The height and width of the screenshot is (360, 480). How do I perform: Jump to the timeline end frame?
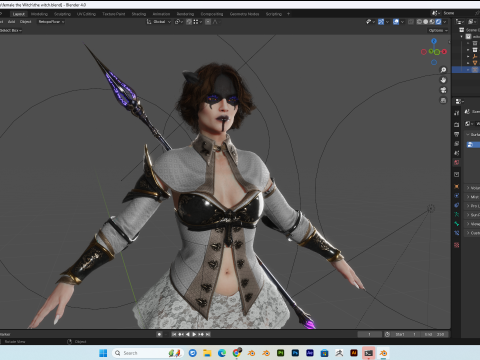click(208, 334)
